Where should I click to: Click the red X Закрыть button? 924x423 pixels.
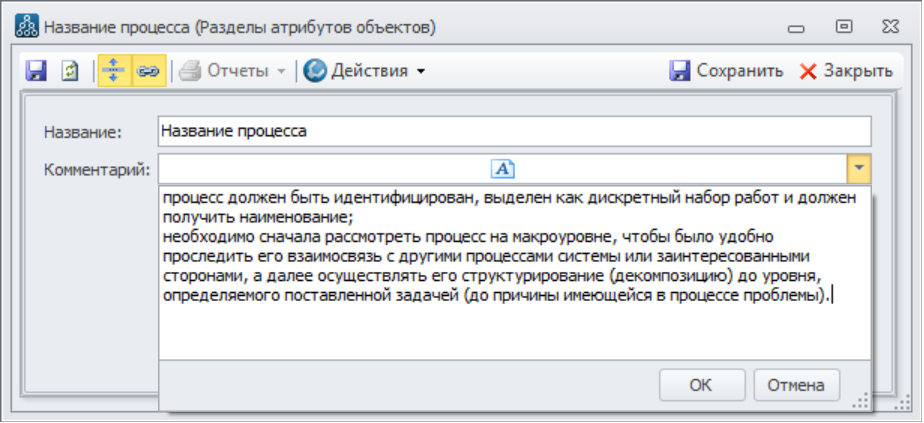(x=845, y=71)
